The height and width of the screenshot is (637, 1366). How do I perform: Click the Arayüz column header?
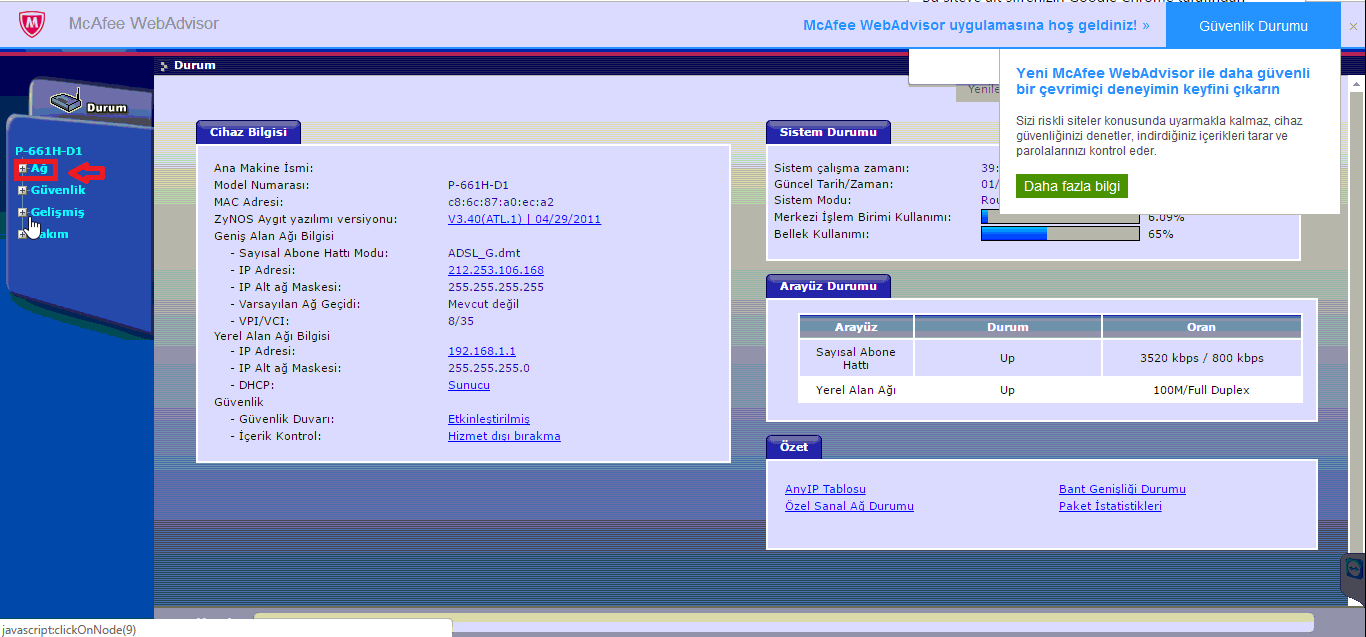tap(856, 327)
